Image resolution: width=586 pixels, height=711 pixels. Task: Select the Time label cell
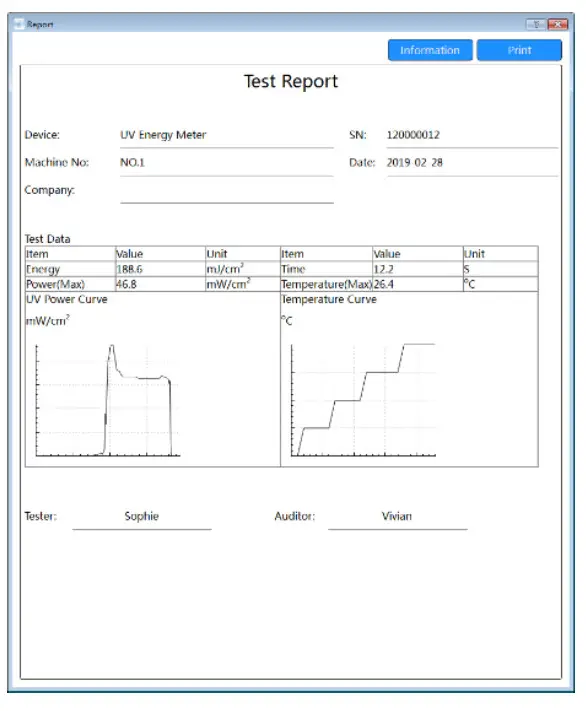(327, 269)
